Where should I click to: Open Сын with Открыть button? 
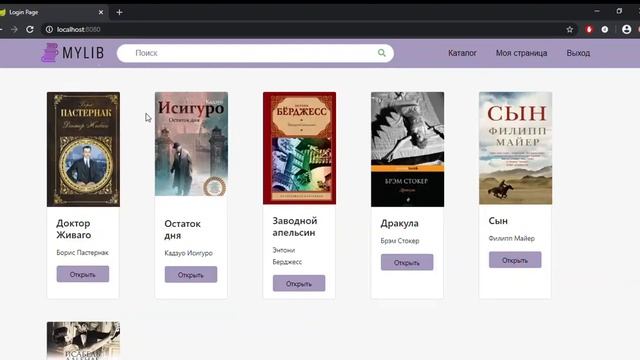515,260
